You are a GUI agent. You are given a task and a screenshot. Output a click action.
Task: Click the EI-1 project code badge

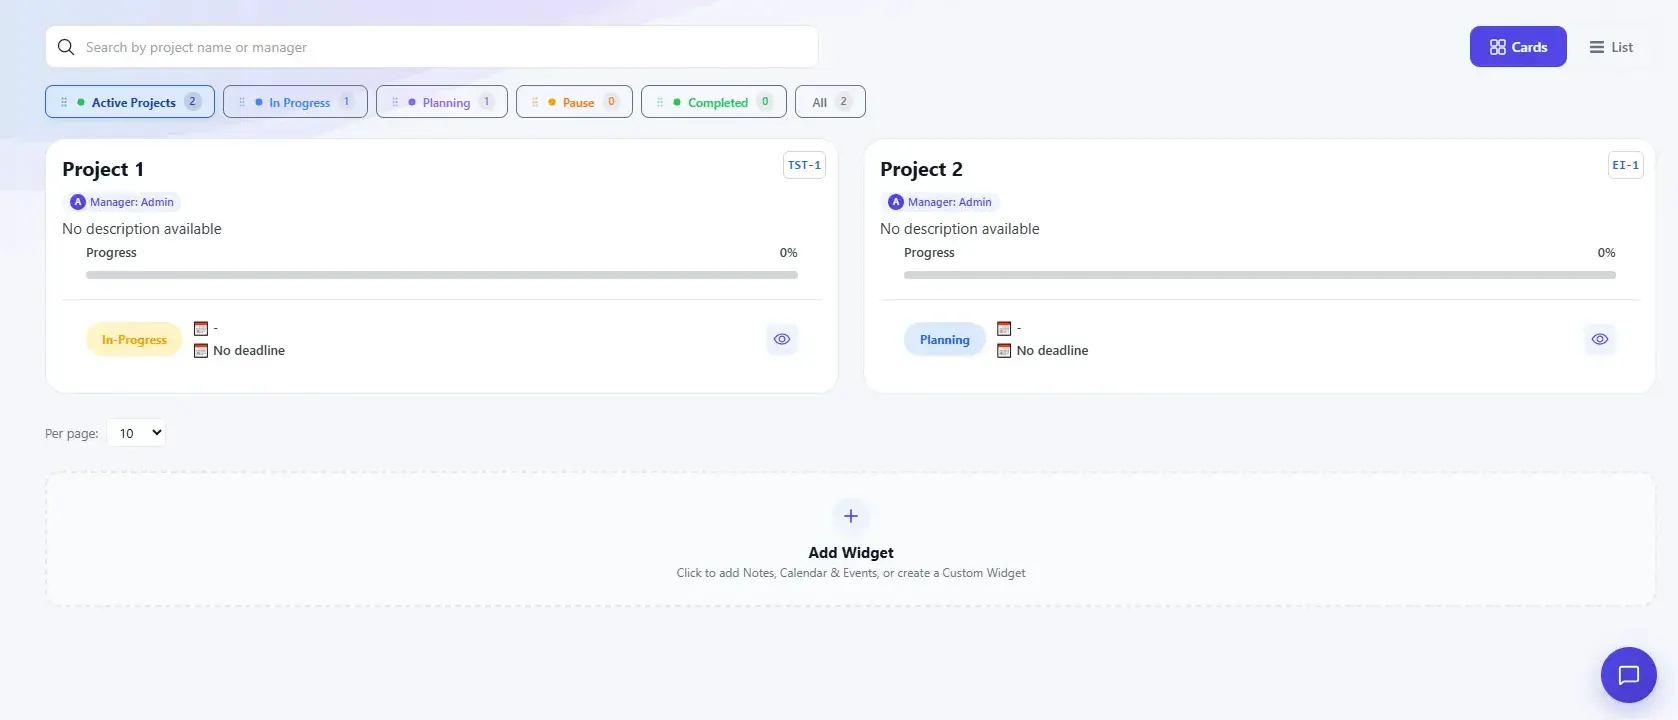click(1625, 165)
